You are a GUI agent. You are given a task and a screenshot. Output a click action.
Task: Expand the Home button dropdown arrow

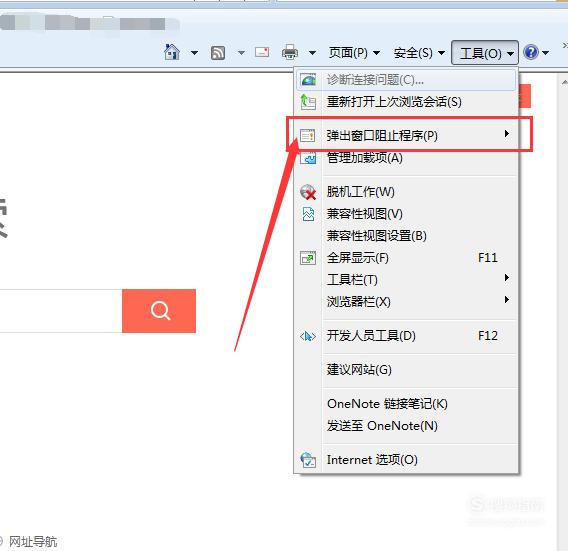tap(195, 53)
